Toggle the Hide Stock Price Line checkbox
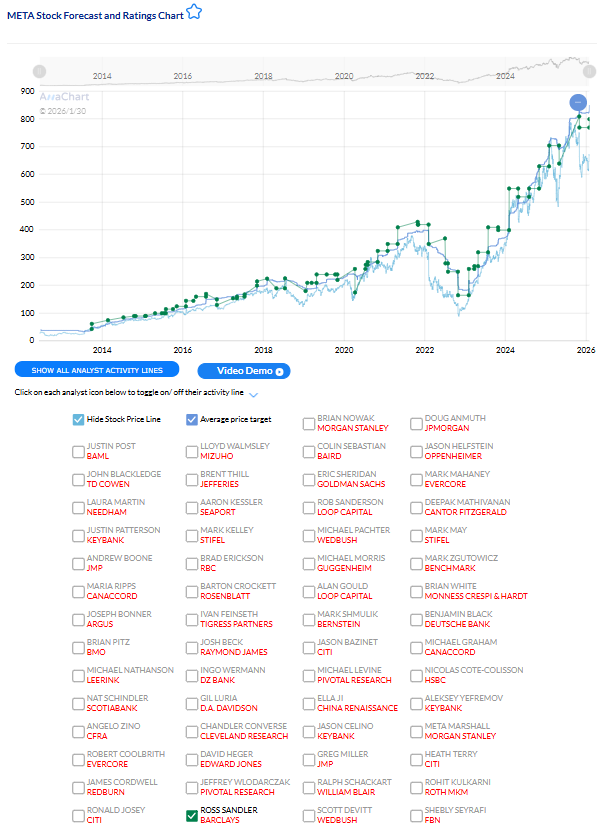This screenshot has width=603, height=829. [78, 420]
